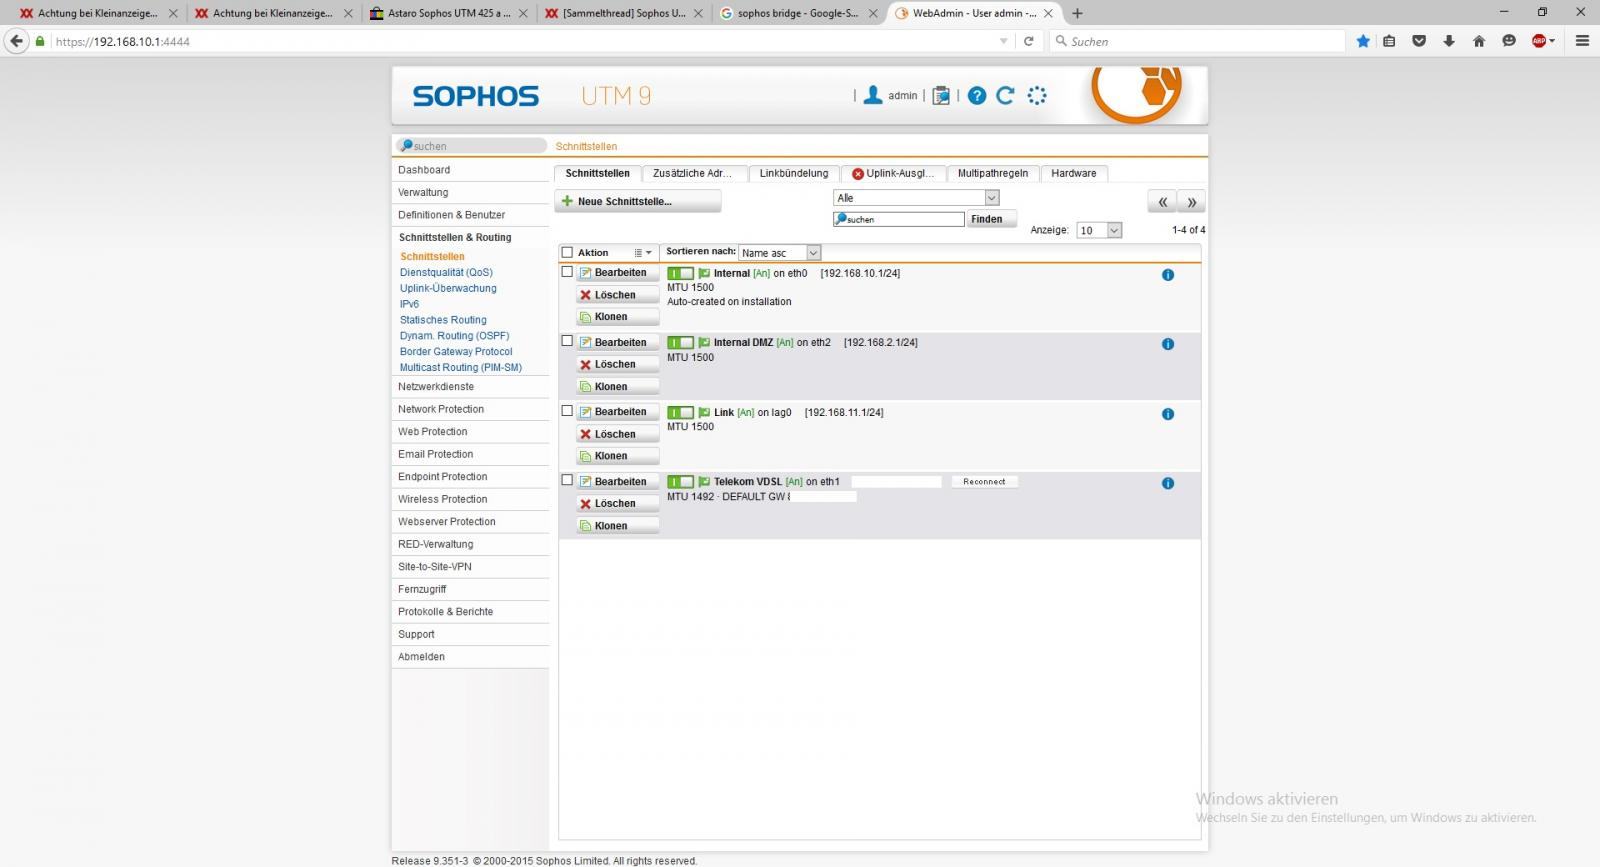Go to next page with double right arrow
This screenshot has width=1600, height=867.
[x=1191, y=202]
